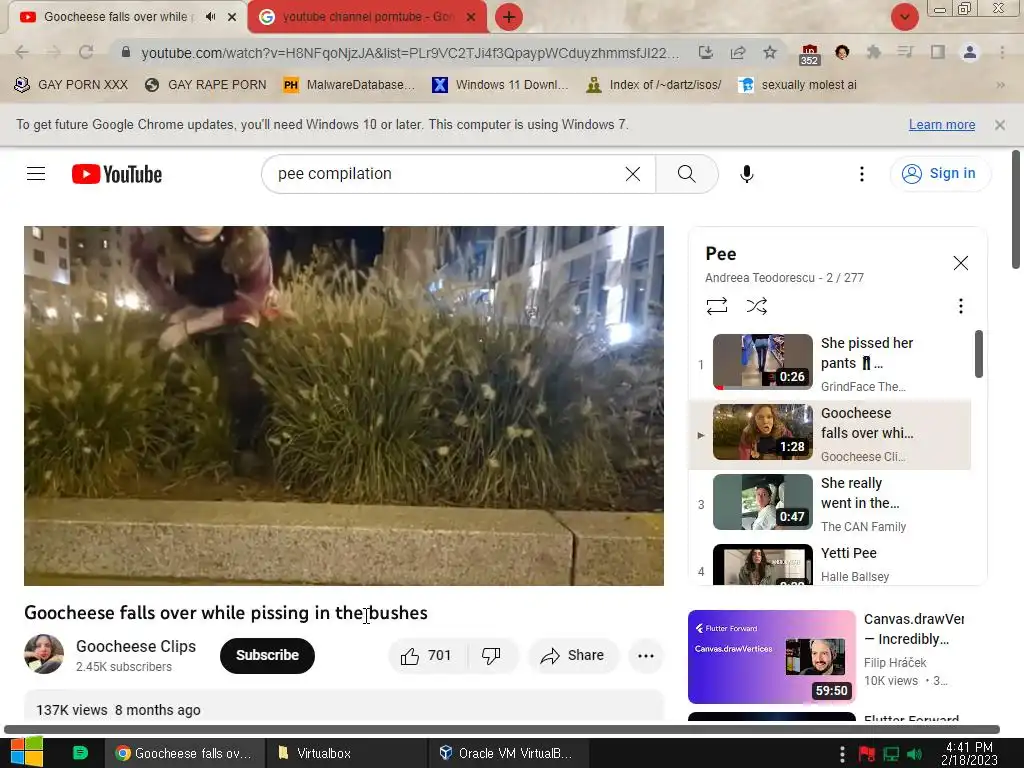Click the playlist panel scrollbar
Screen dimensions: 1024x768
coord(978,353)
